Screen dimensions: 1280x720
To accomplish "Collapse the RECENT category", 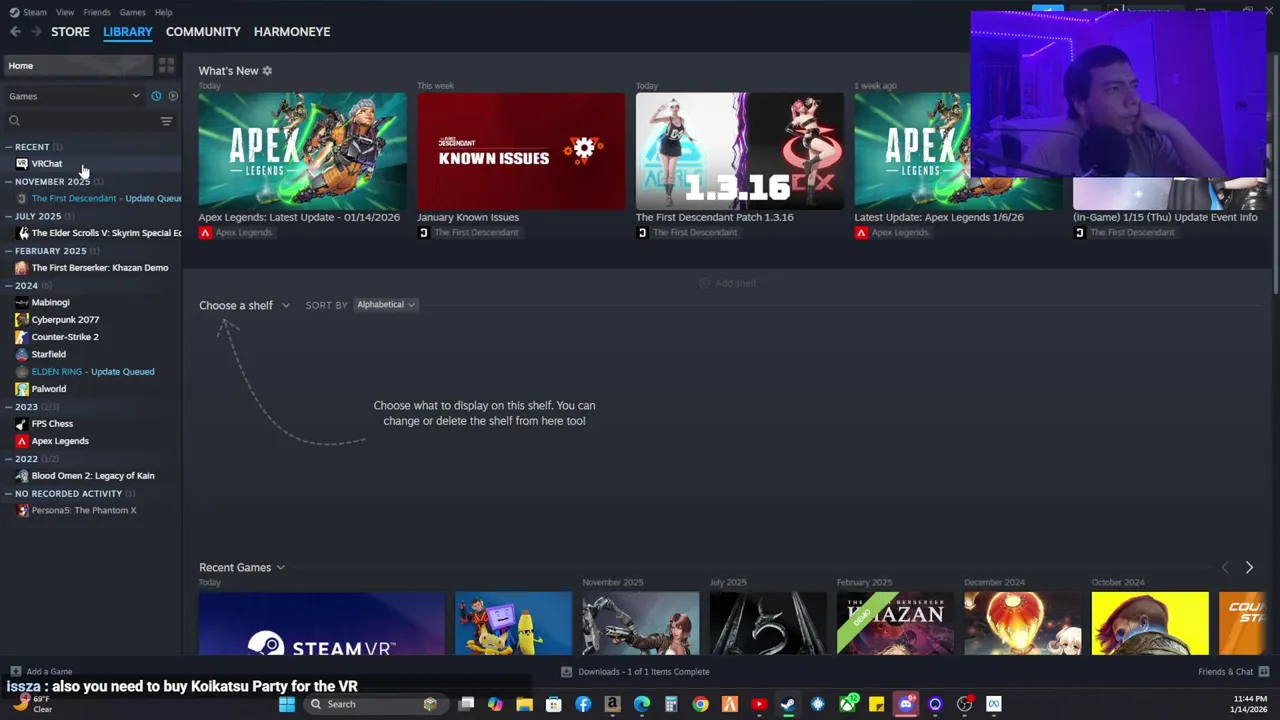I will pyautogui.click(x=9, y=147).
